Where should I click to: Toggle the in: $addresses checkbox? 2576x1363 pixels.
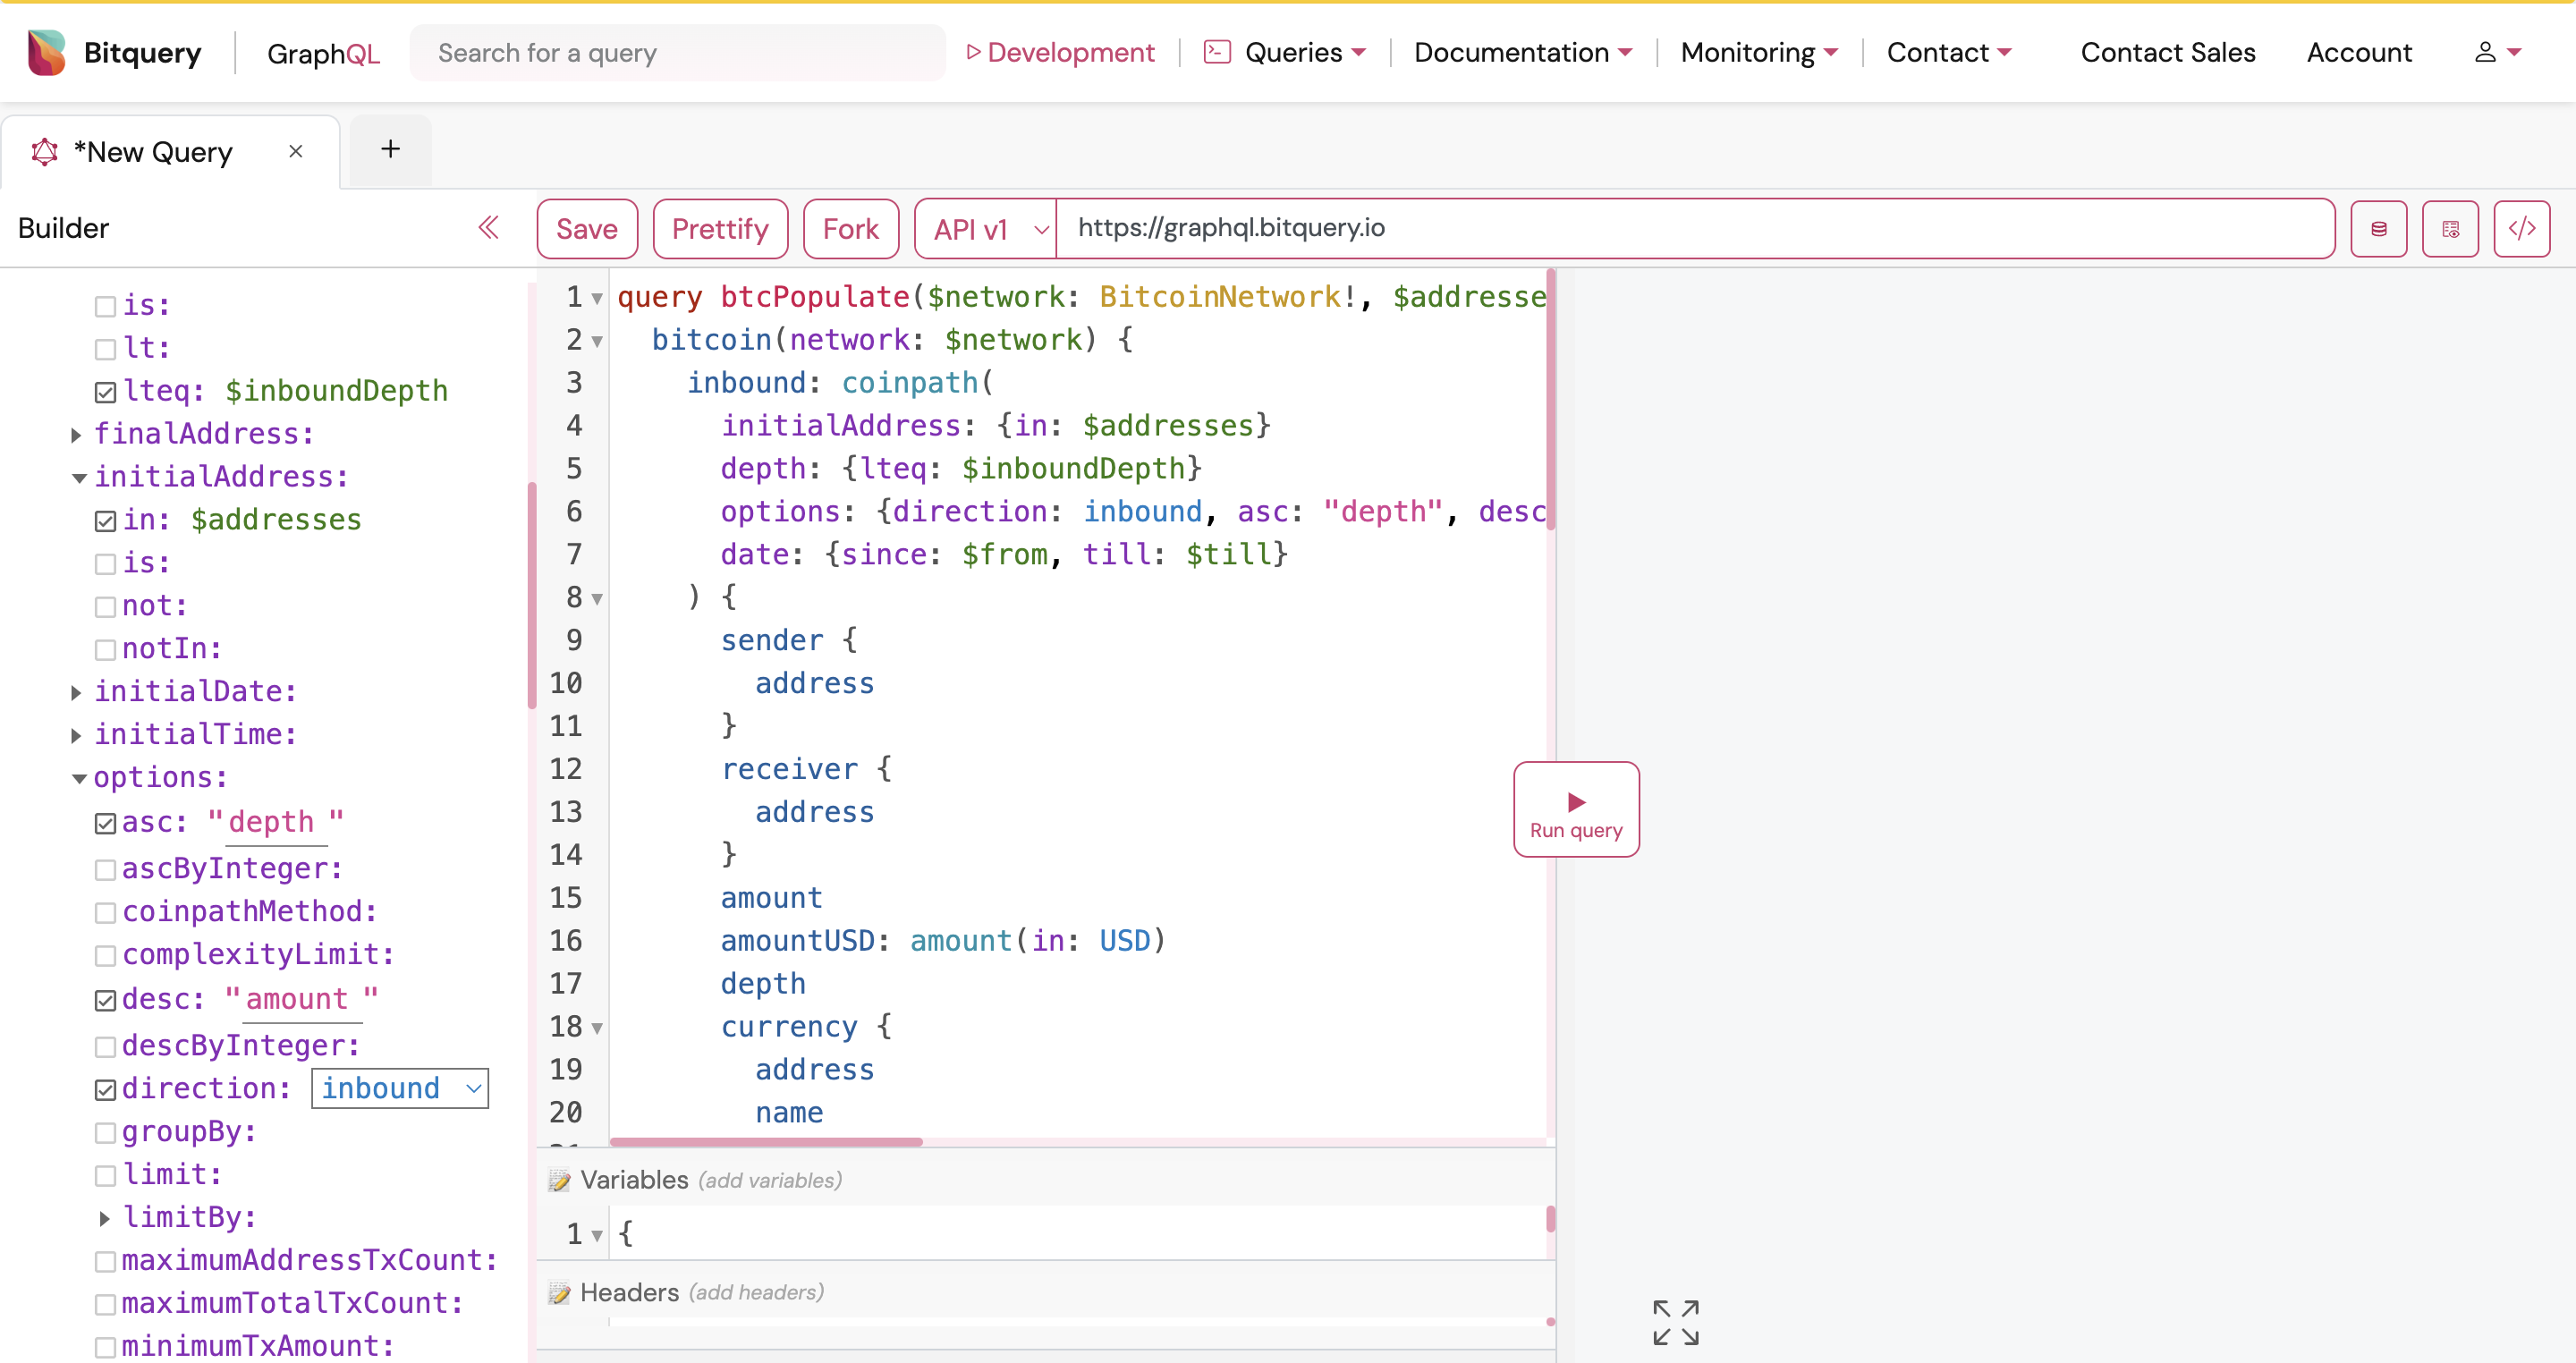(105, 520)
